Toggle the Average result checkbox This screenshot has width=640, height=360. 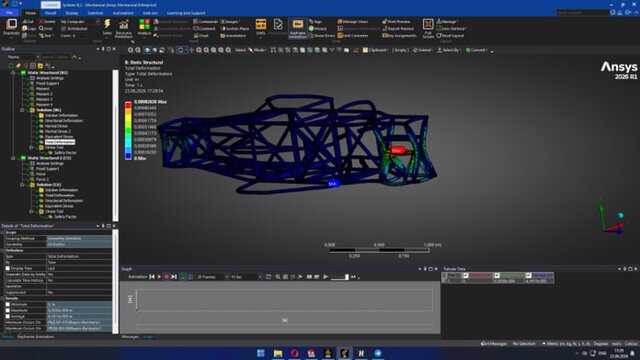point(7,316)
